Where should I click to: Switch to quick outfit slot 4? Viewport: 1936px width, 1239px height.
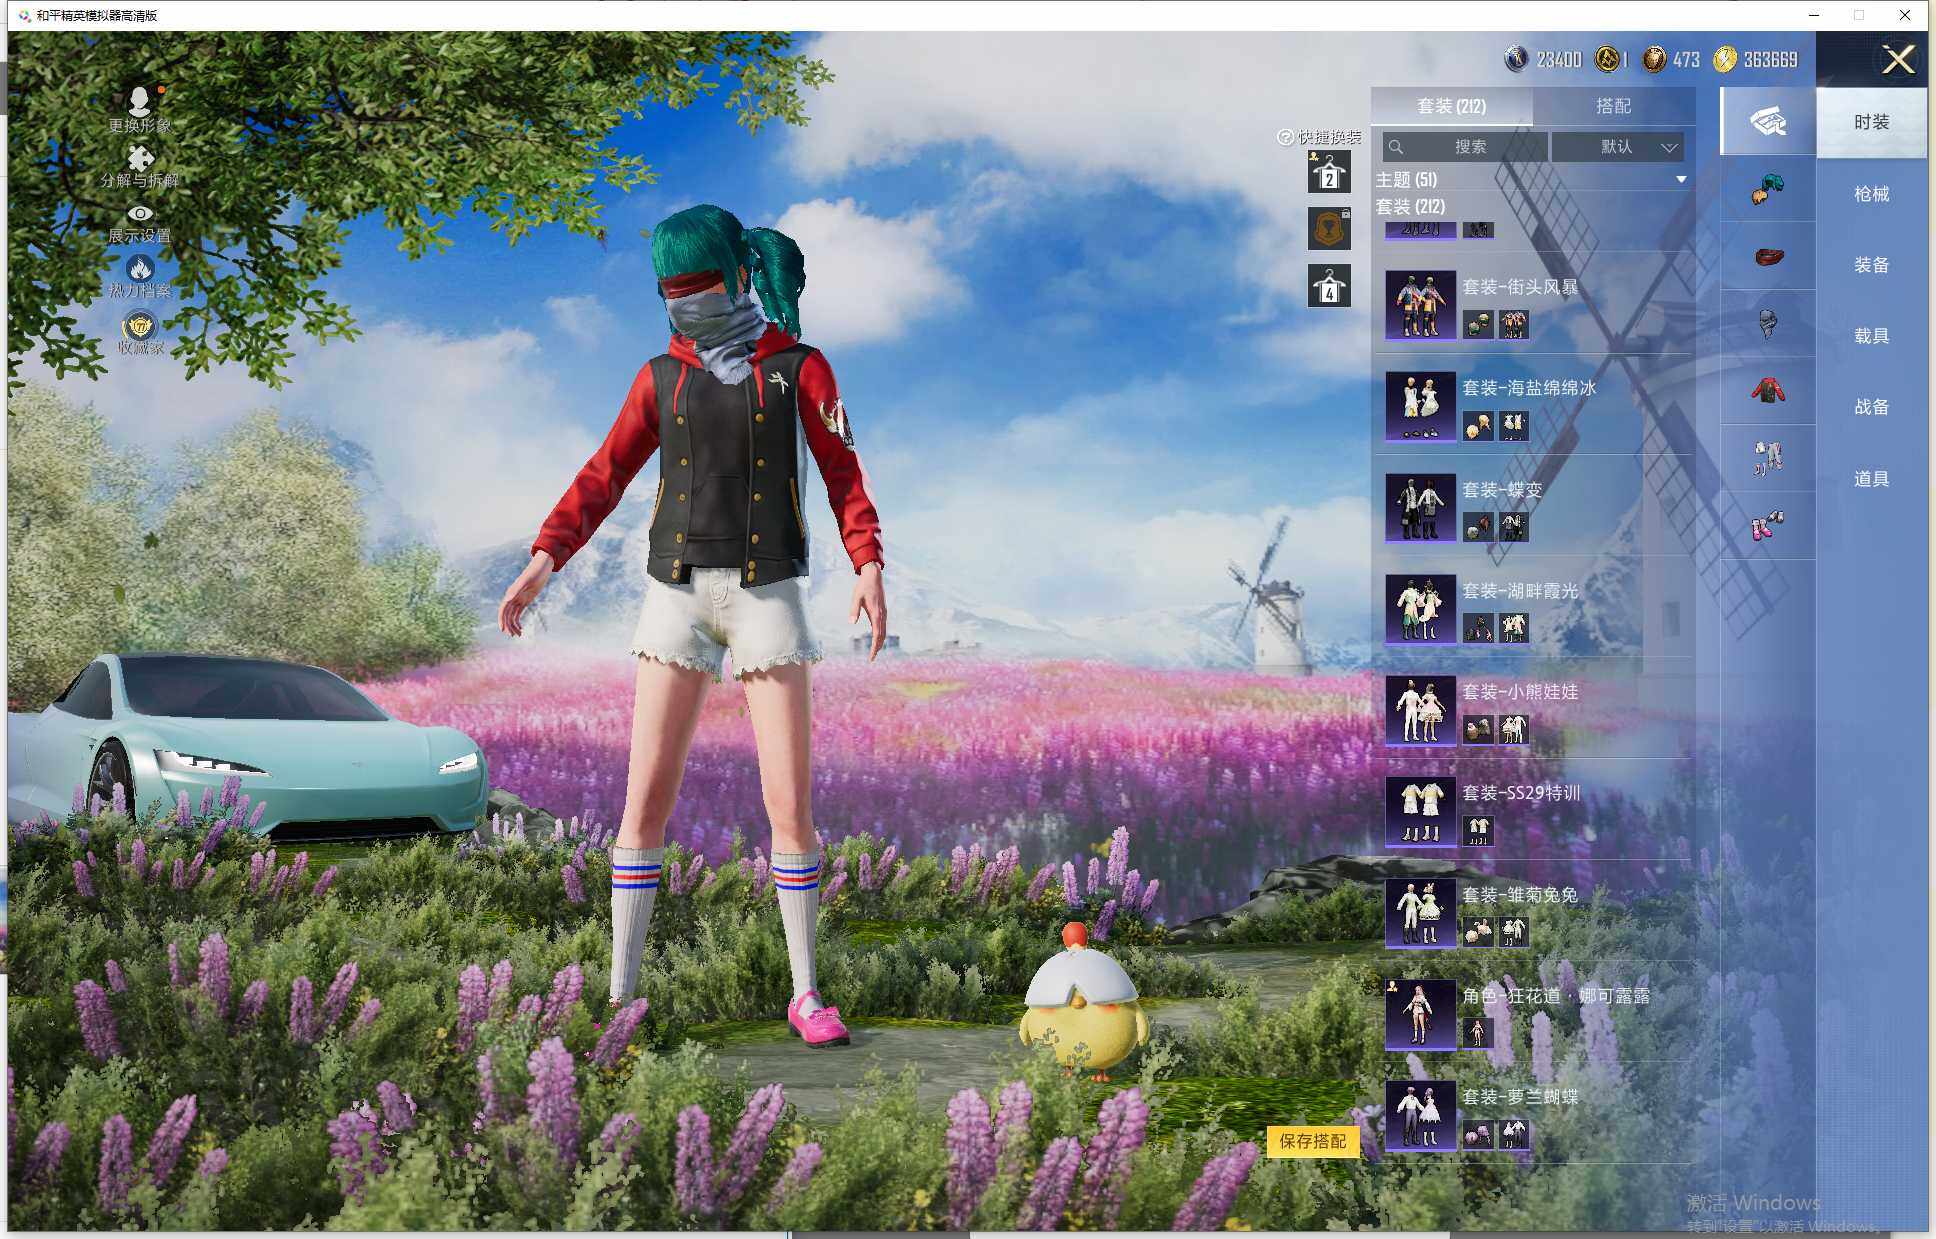click(1329, 287)
